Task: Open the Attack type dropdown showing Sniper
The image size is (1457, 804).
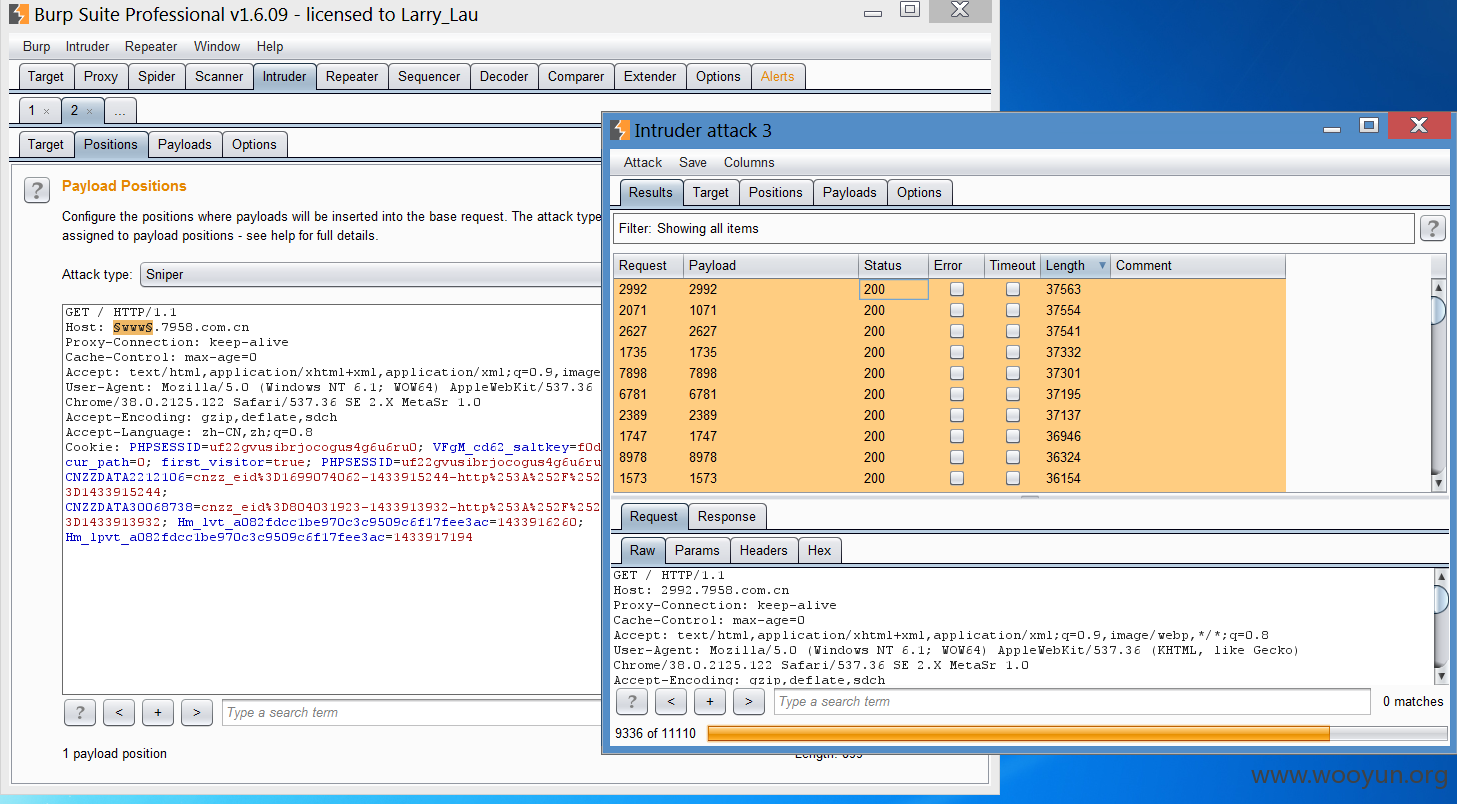Action: click(370, 274)
